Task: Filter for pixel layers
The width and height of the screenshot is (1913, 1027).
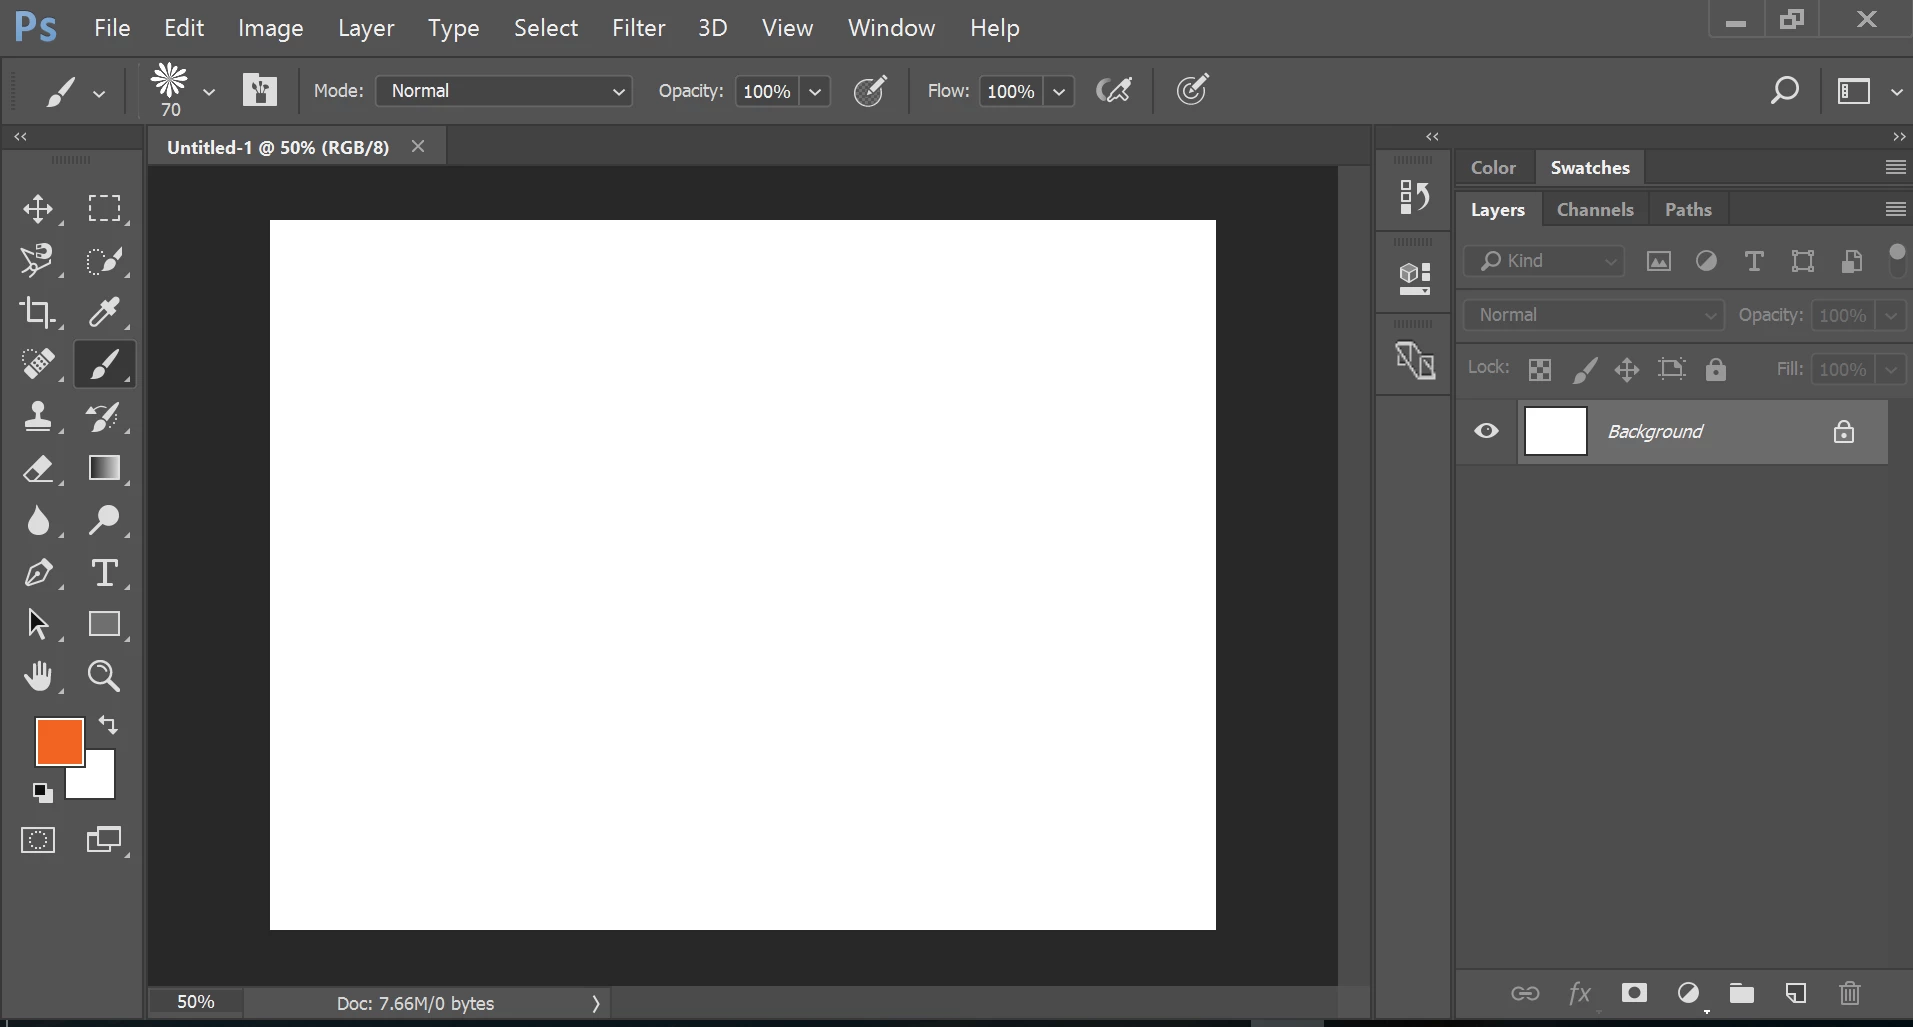Action: [1659, 261]
